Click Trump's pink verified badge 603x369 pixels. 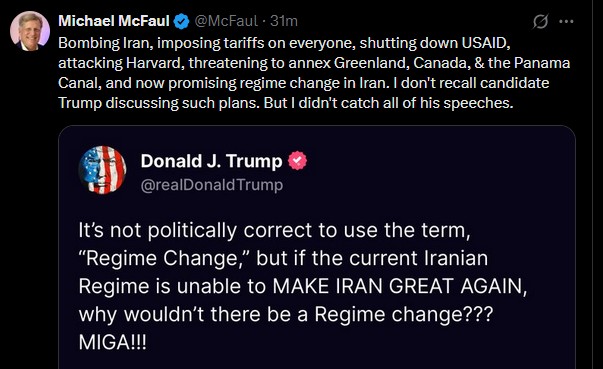pyautogui.click(x=298, y=161)
